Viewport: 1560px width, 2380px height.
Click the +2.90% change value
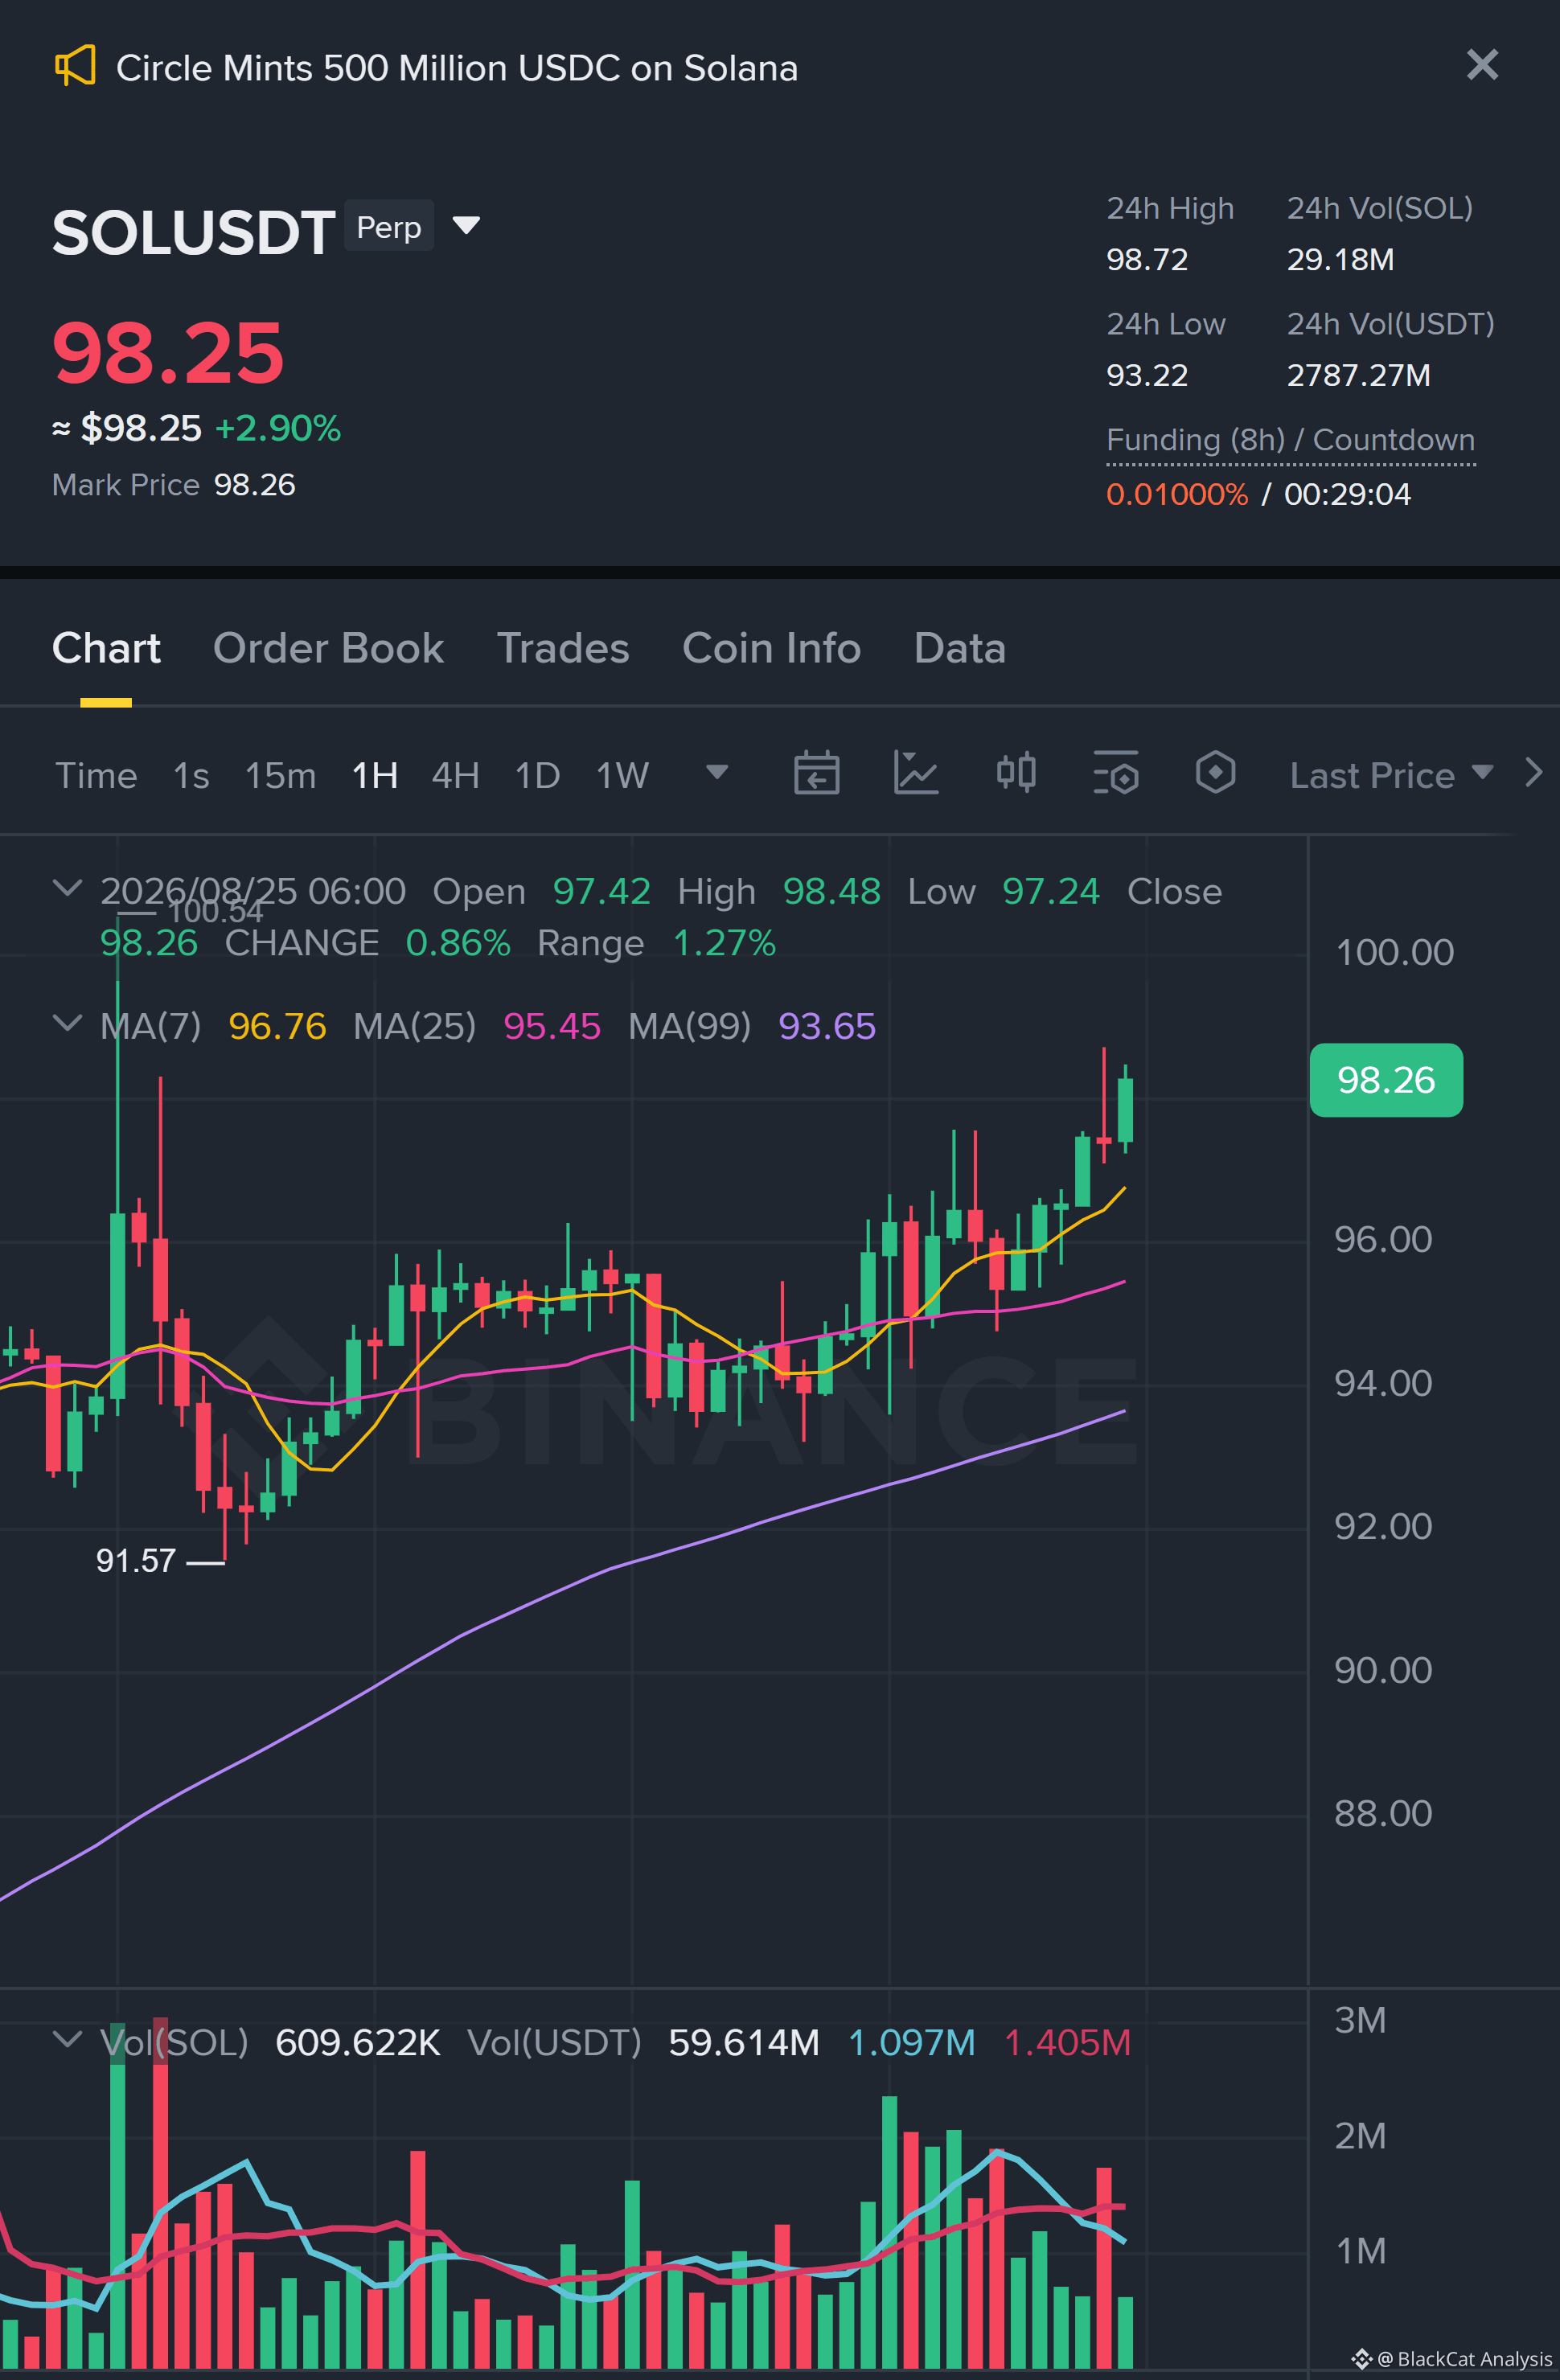click(278, 428)
